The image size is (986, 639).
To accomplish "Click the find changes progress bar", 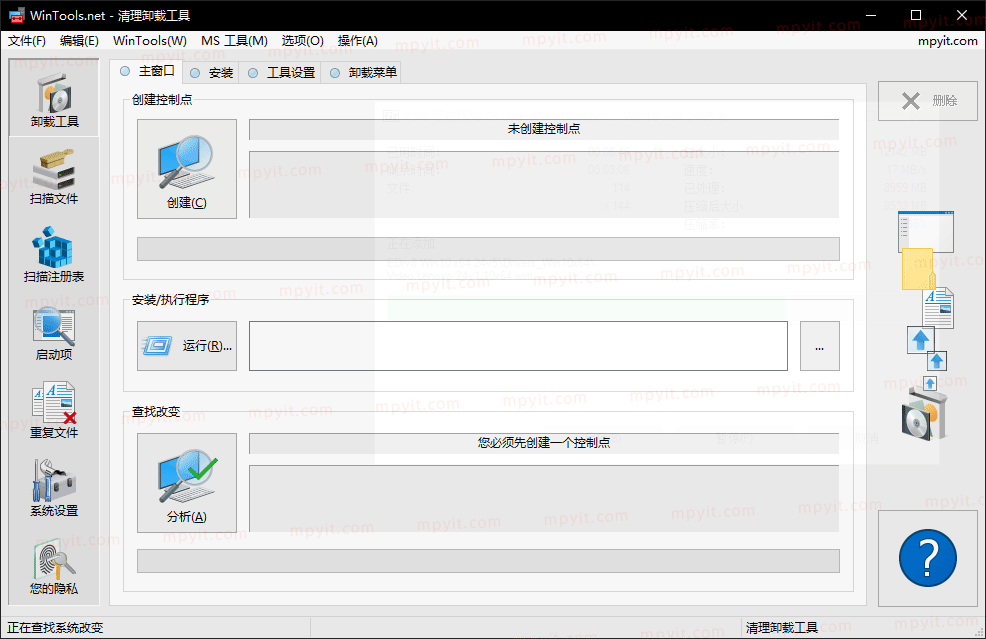I will click(488, 561).
